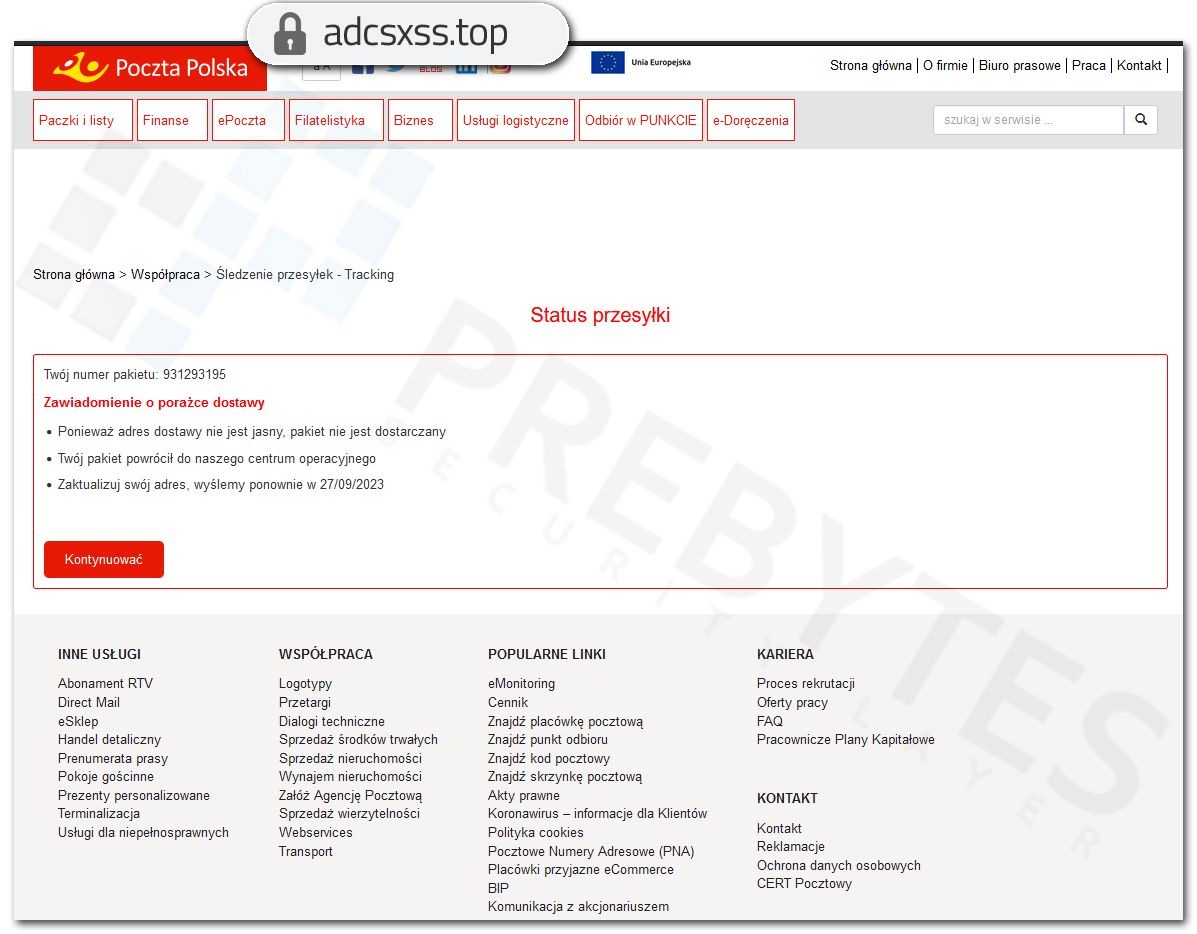This screenshot has height=934, width=1197.
Task: Visit the Biuro prasowe header link
Action: [x=1019, y=66]
